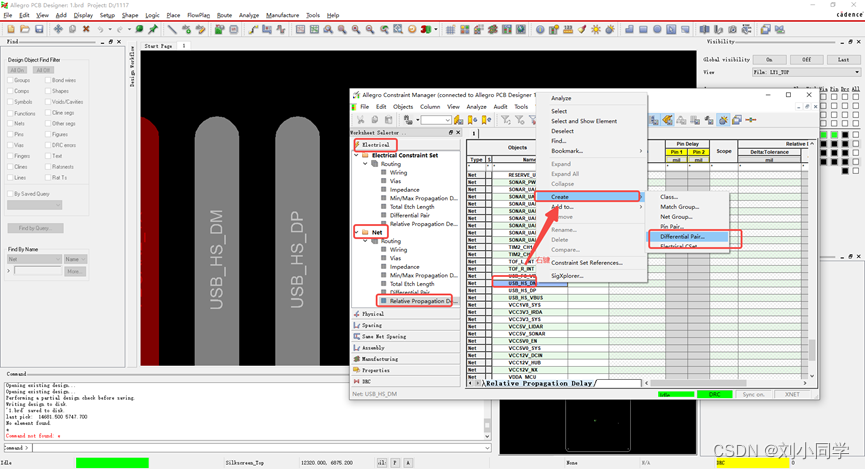865x469 pixels.
Task: Click the Add Connect routing icon
Action: pyautogui.click(x=253, y=29)
